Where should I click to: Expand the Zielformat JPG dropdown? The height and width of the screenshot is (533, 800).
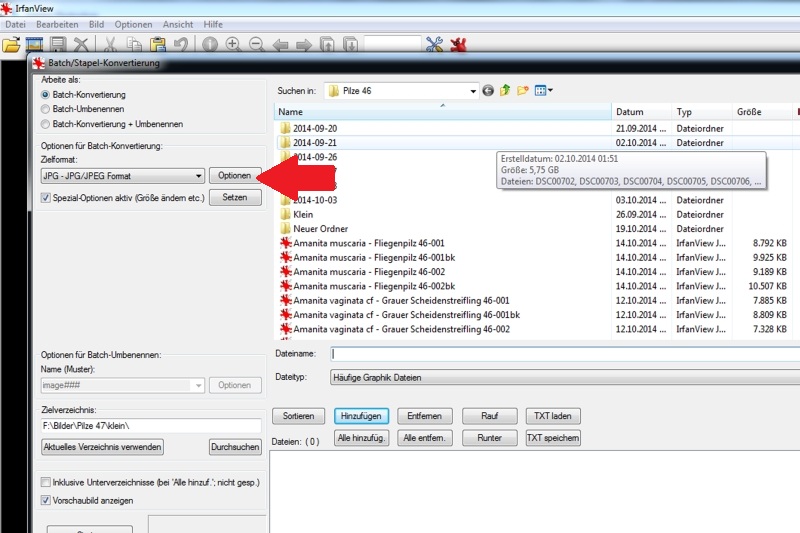coord(199,176)
